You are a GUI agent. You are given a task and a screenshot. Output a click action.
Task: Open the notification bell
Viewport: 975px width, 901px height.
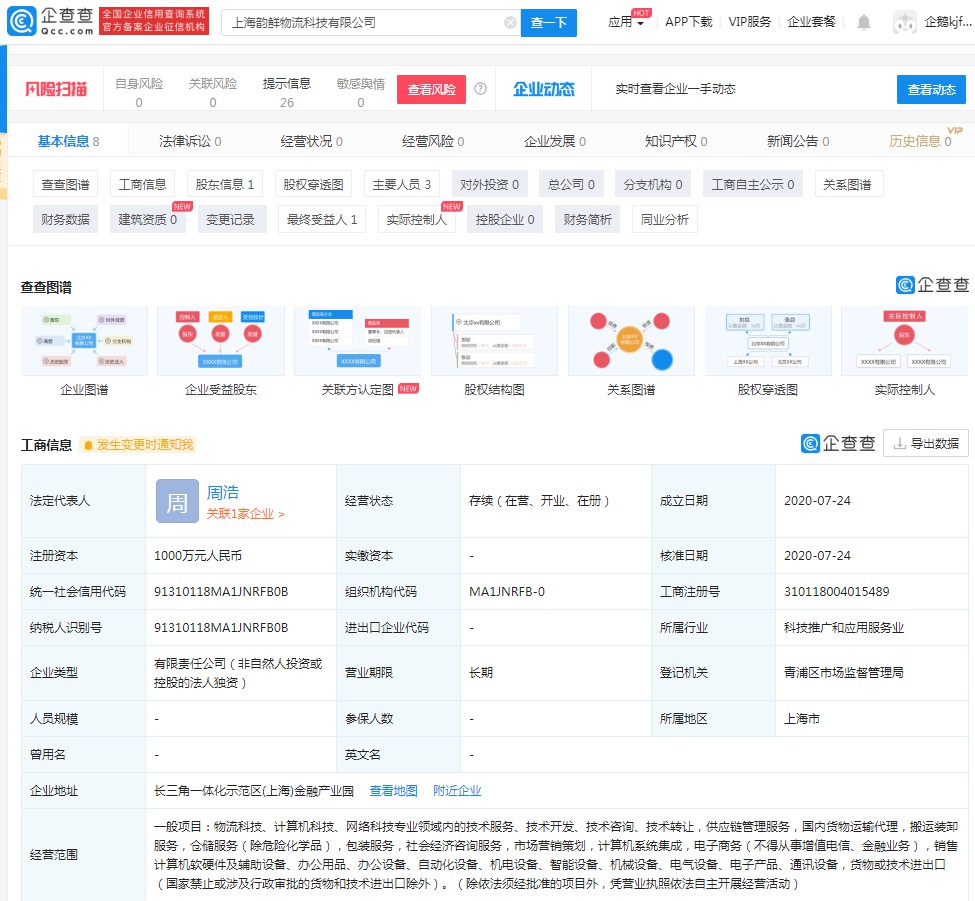point(863,22)
